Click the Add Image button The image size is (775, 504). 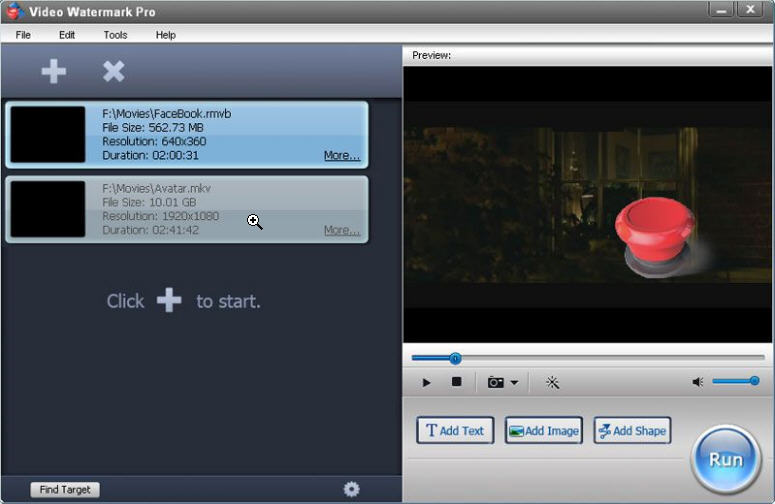click(x=544, y=430)
